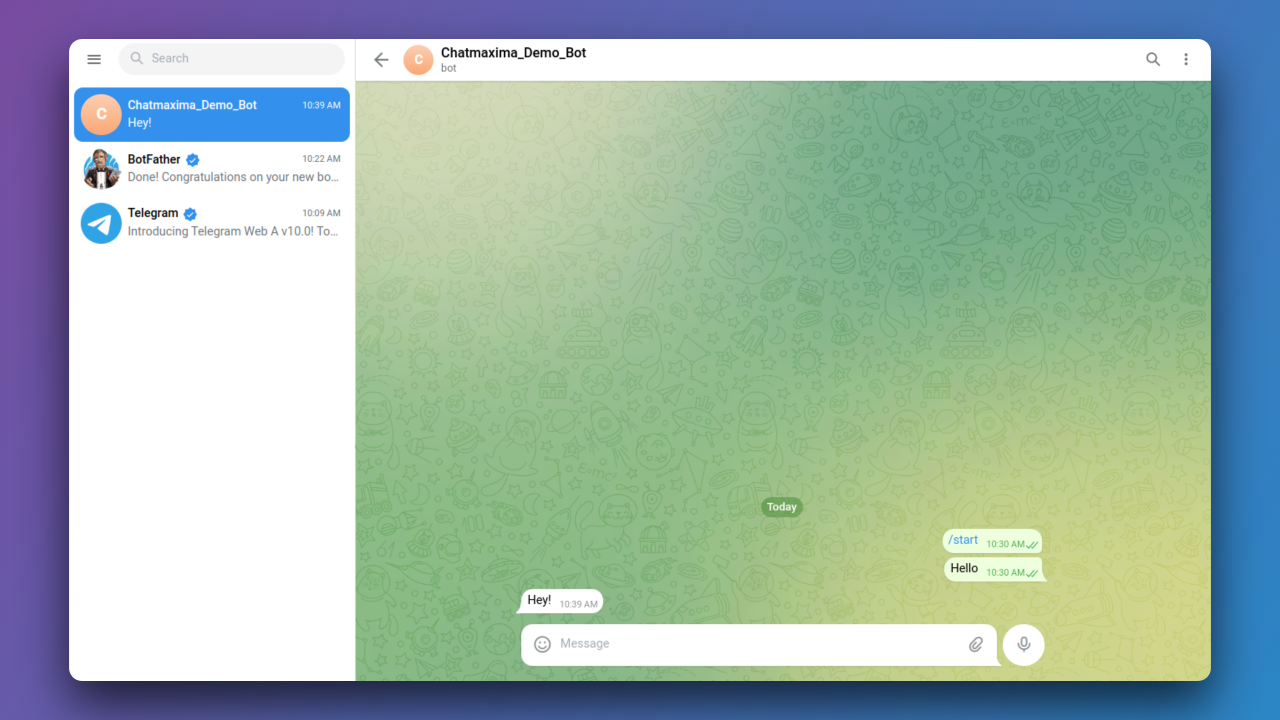Open the hamburger main menu
This screenshot has width=1280, height=720.
[x=94, y=59]
